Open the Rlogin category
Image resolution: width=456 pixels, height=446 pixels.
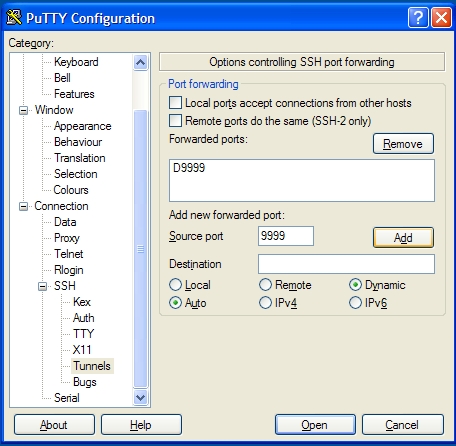click(69, 270)
